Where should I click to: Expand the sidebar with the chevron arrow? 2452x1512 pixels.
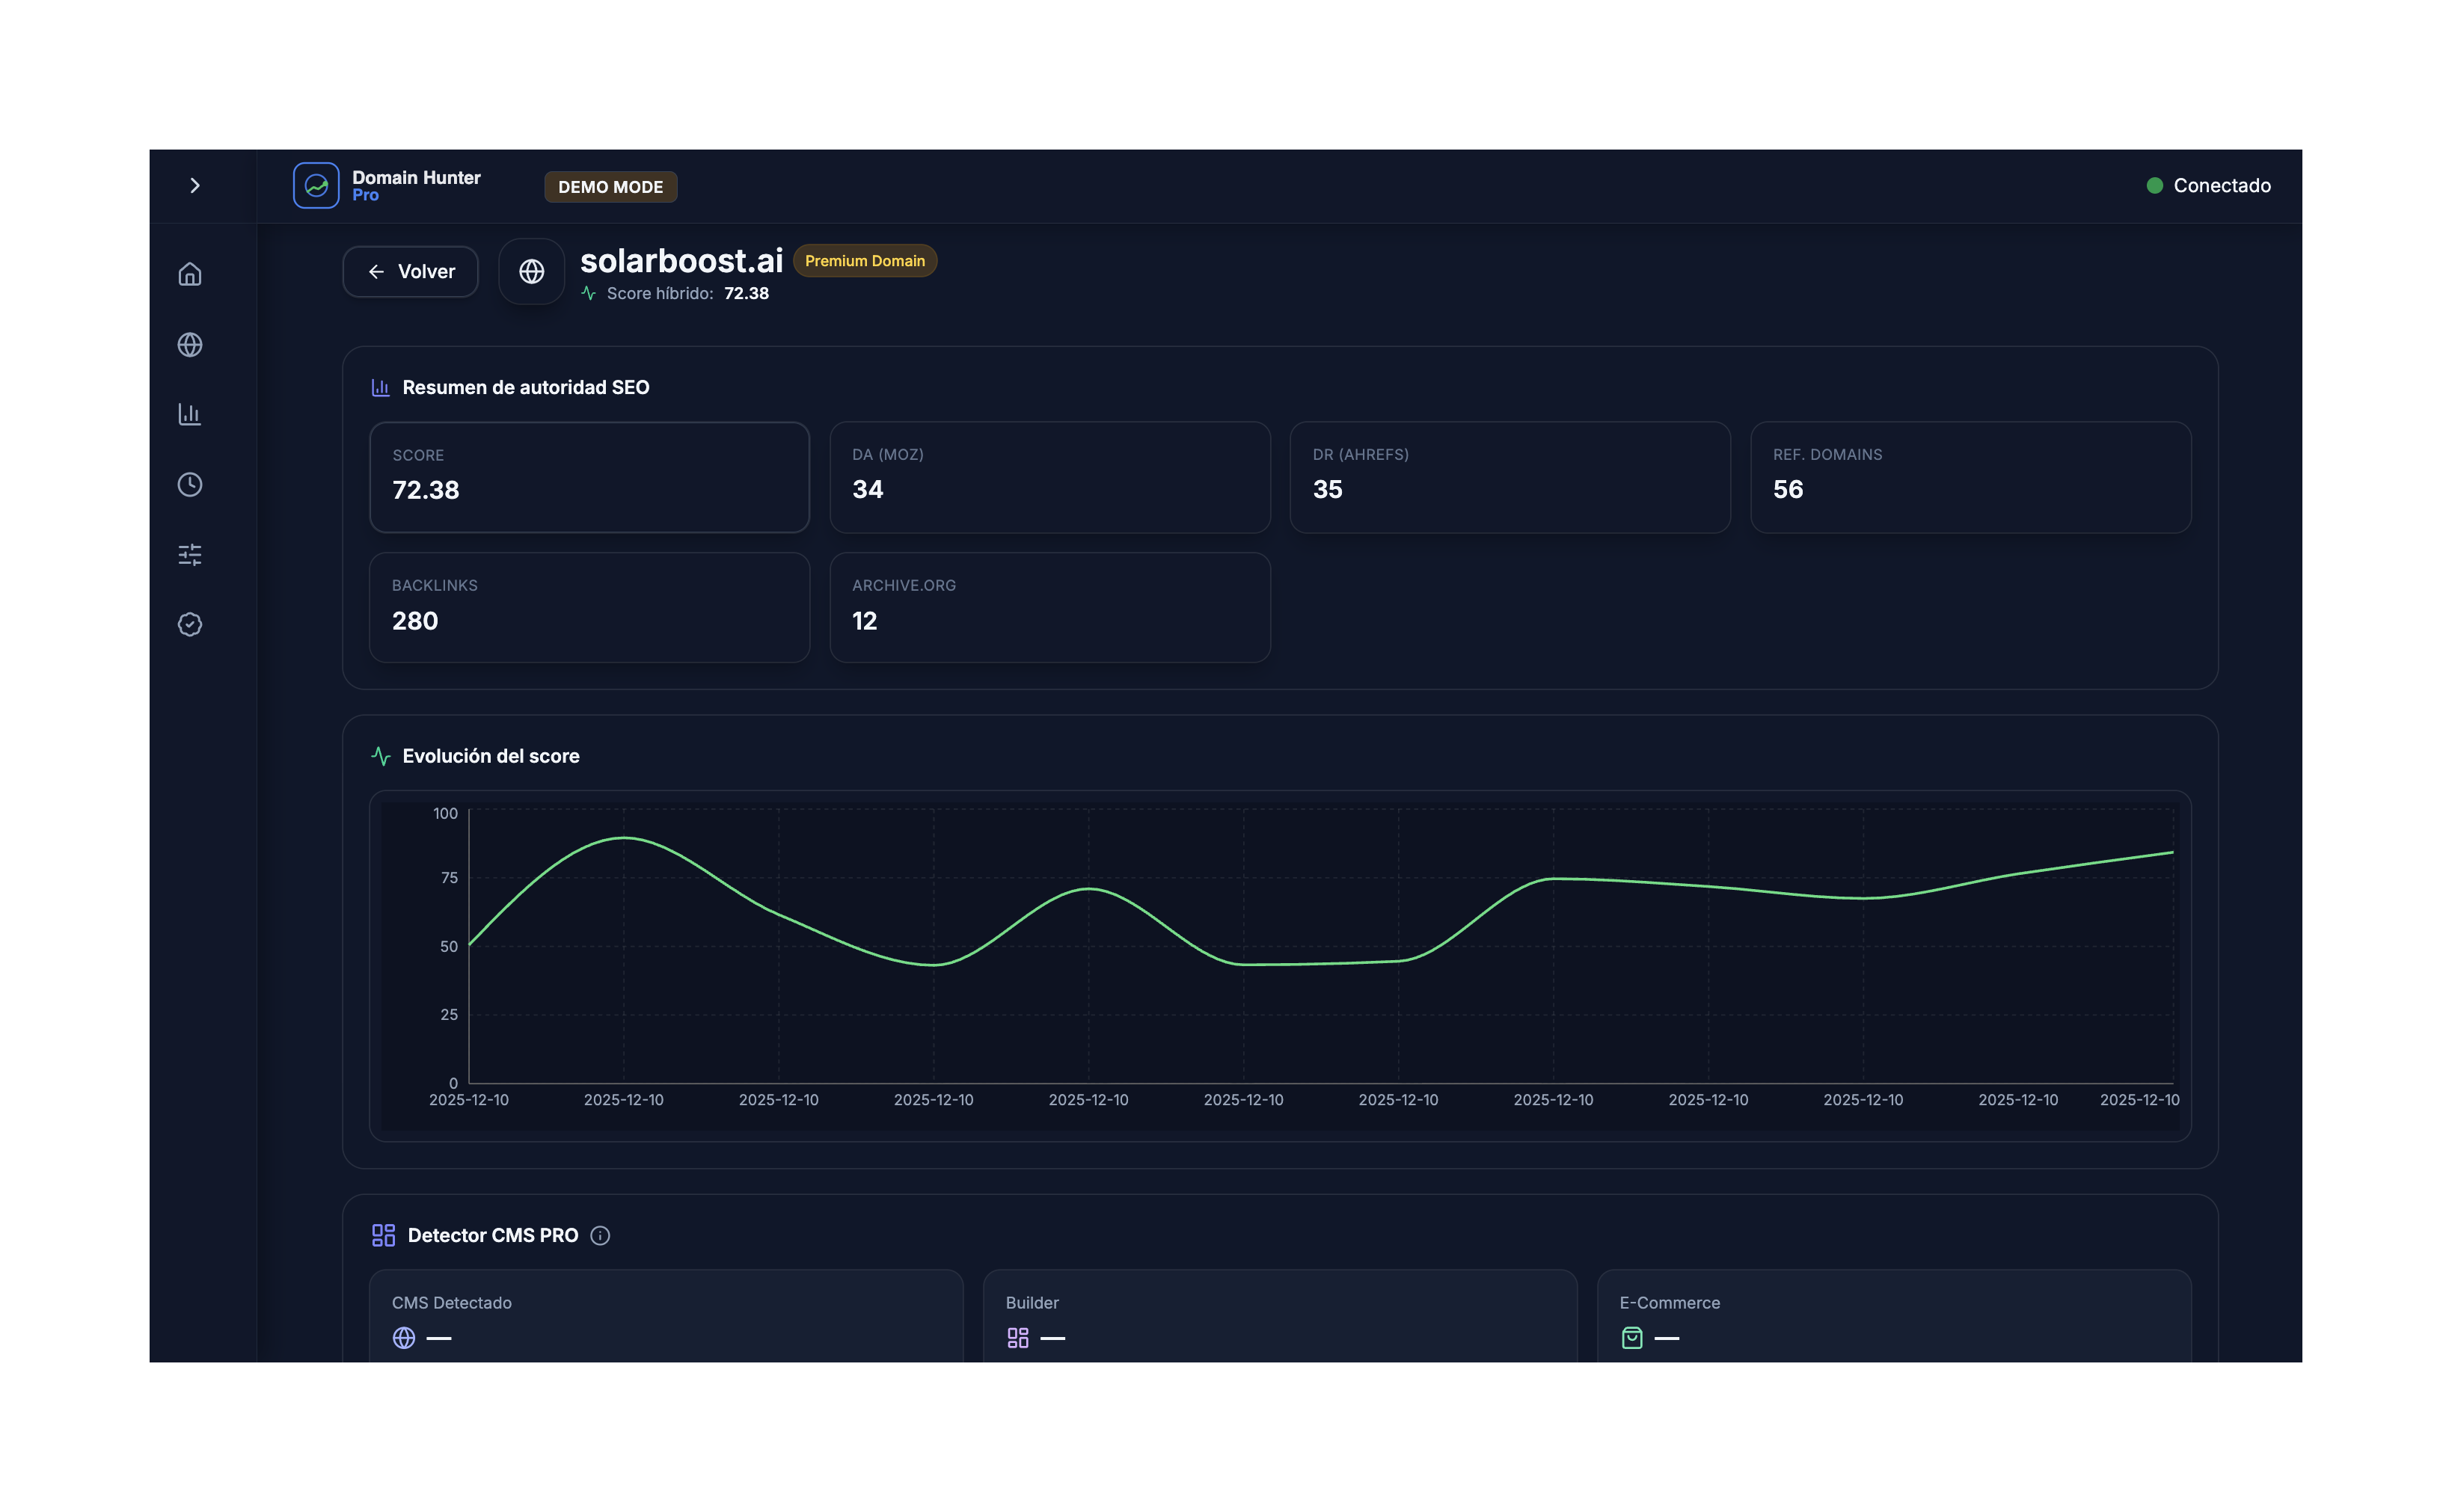click(195, 185)
